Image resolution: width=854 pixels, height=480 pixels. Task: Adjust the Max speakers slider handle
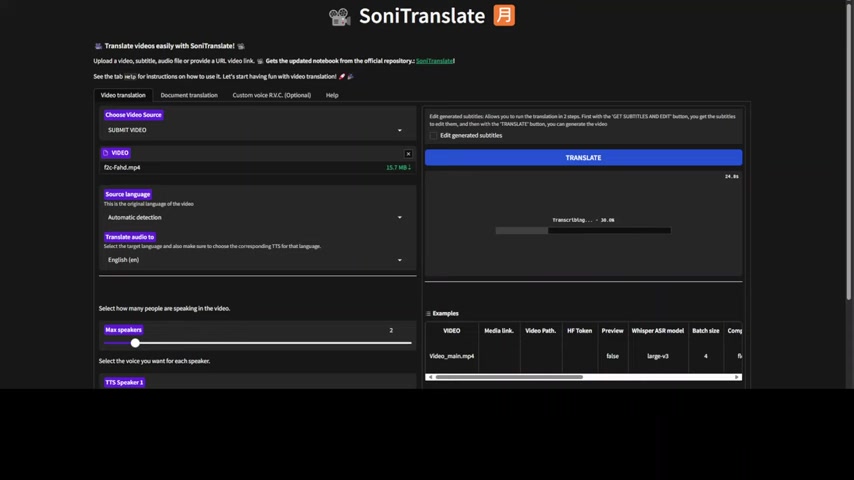135,343
